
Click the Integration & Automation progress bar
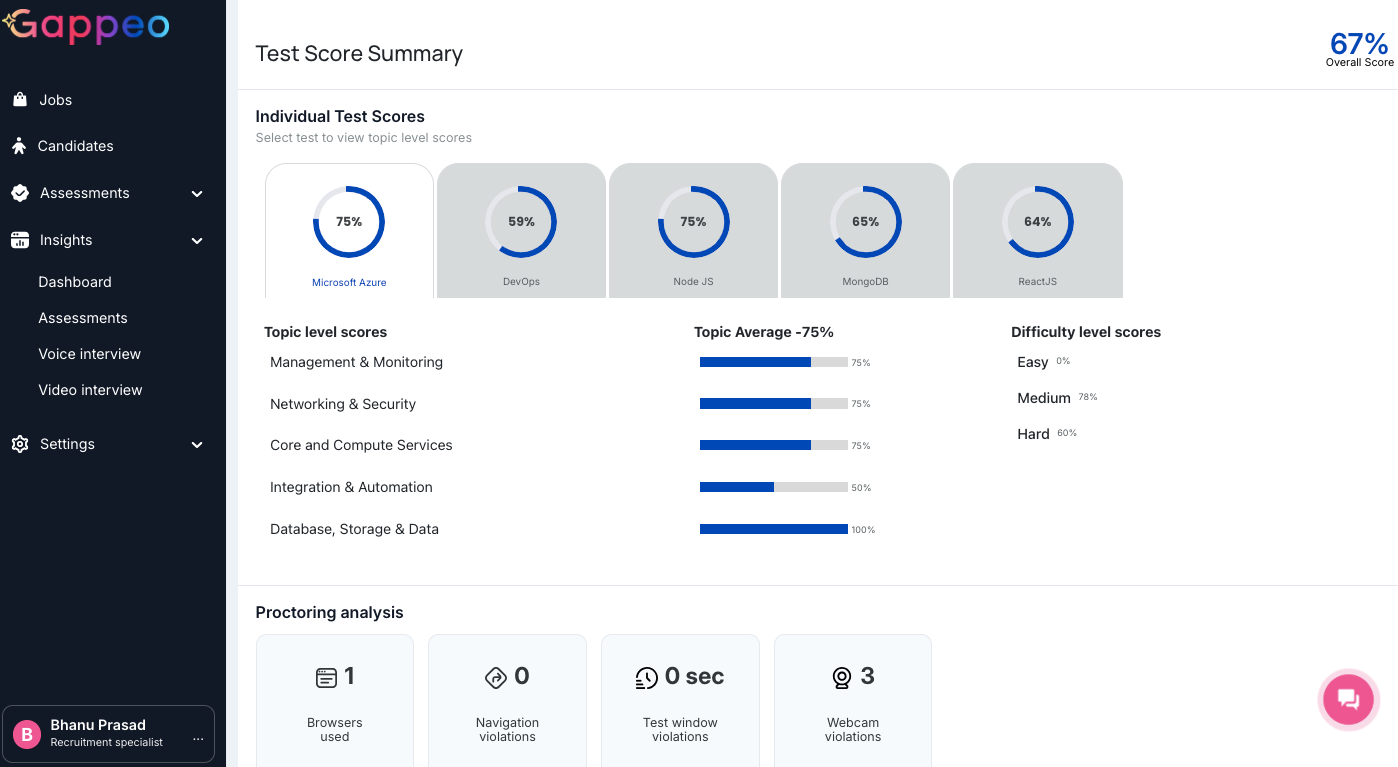tap(773, 487)
